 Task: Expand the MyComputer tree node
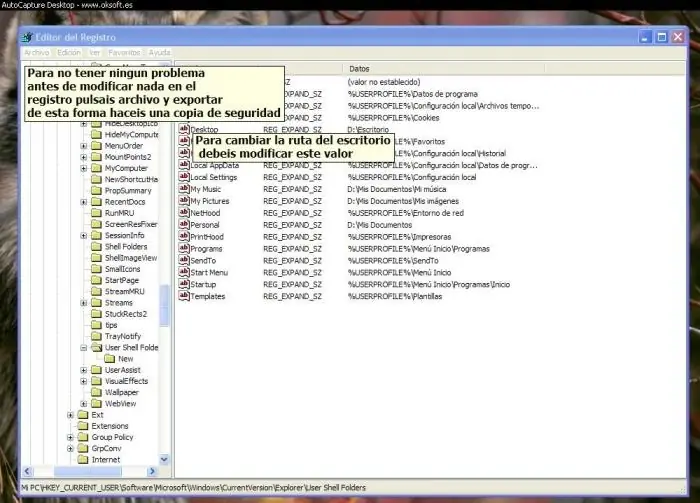(x=83, y=168)
